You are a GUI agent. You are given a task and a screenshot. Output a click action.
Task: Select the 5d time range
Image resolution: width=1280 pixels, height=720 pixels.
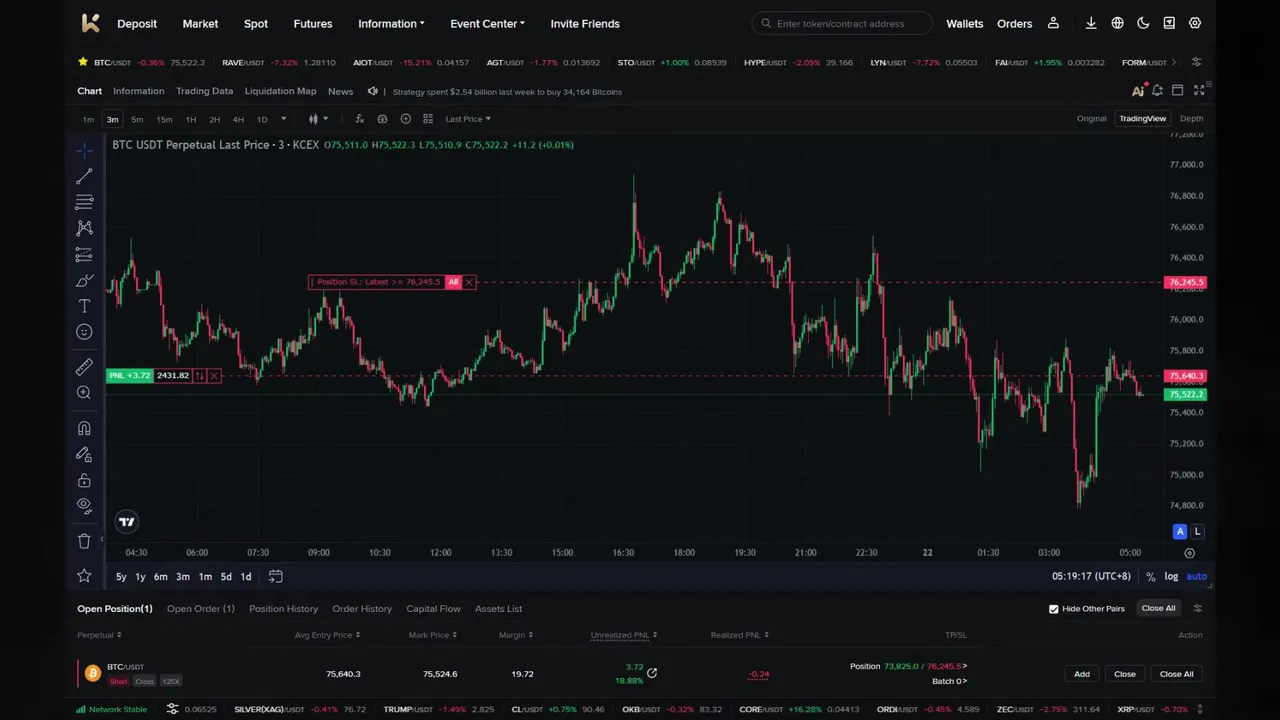[226, 577]
